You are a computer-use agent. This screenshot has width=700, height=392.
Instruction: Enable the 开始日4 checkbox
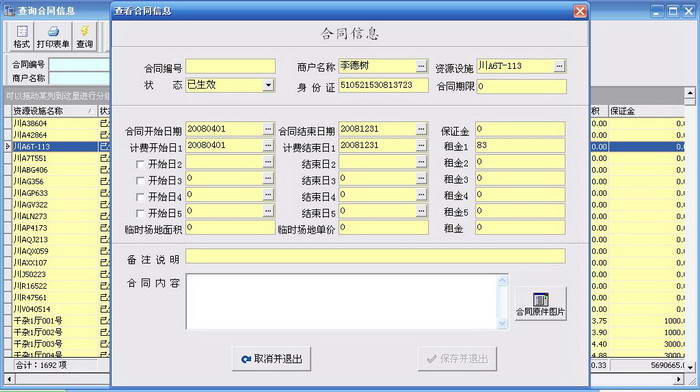click(140, 197)
